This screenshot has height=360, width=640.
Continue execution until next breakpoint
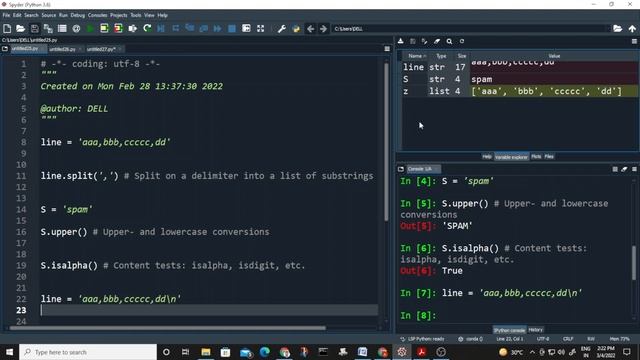tap(218, 29)
